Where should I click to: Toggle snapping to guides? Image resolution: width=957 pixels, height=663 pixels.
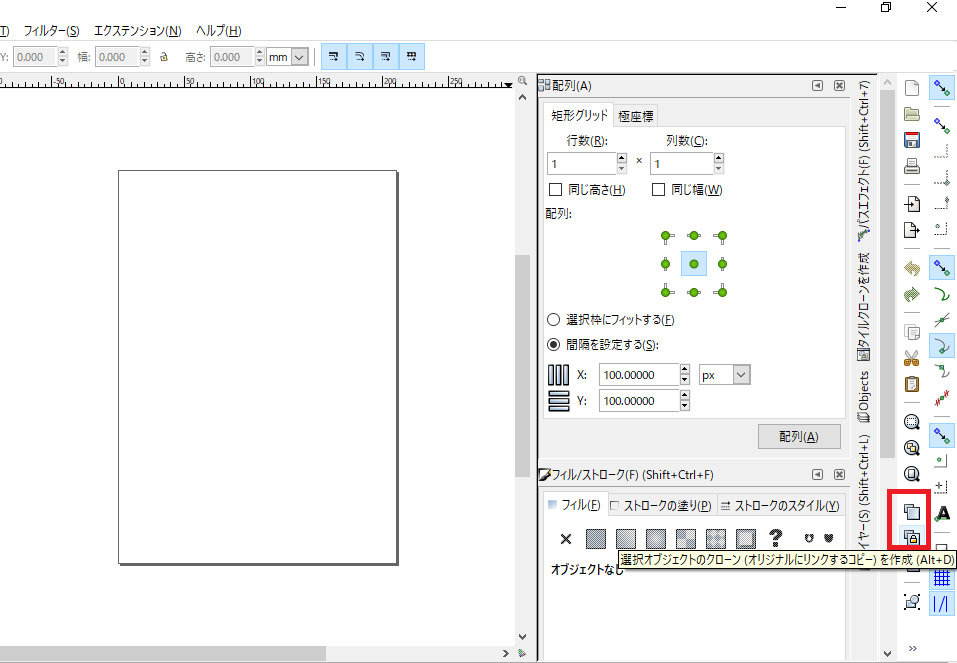tap(942, 604)
